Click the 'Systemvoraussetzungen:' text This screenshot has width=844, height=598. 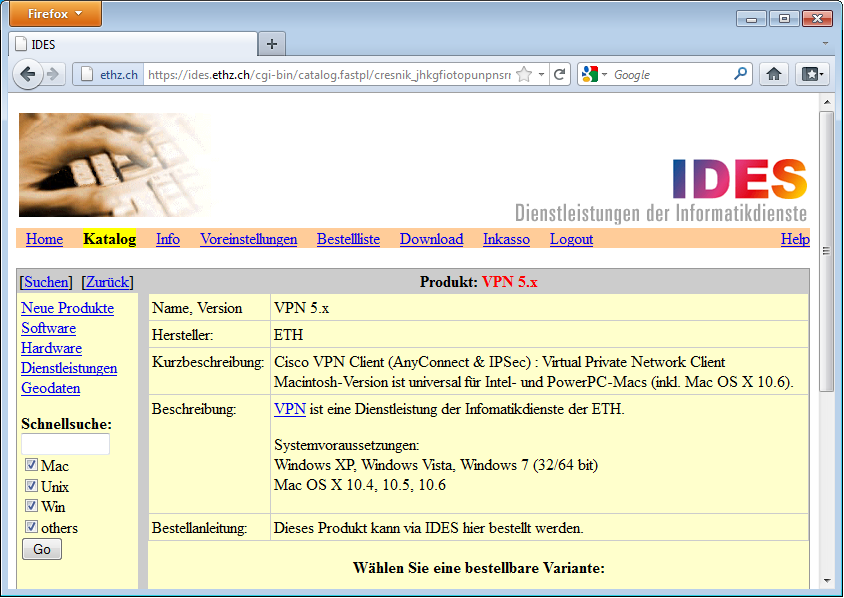pyautogui.click(x=347, y=445)
